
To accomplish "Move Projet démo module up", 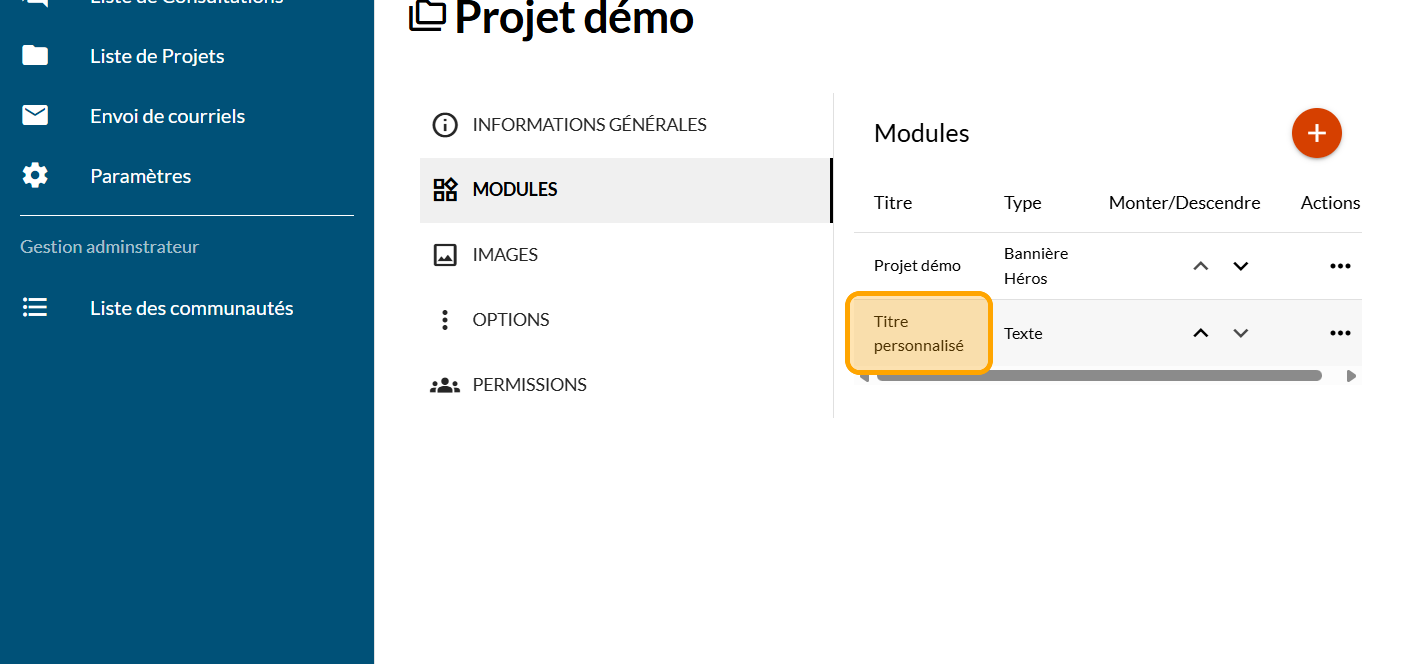I will click(x=1201, y=266).
